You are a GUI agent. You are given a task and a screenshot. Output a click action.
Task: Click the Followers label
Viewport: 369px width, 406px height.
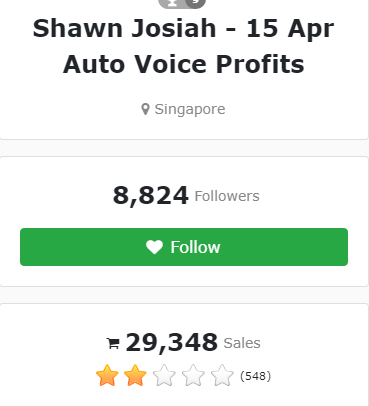(227, 196)
